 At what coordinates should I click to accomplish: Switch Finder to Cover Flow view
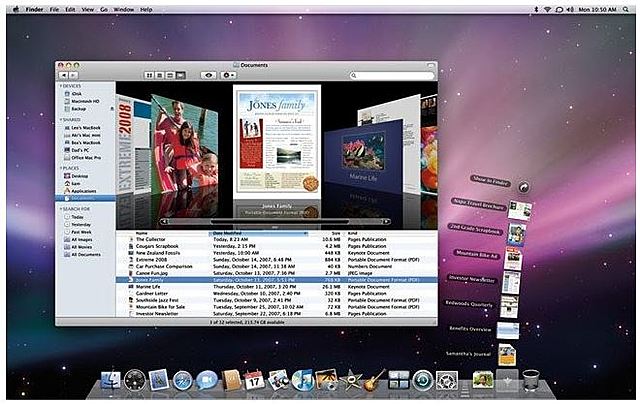[x=180, y=76]
